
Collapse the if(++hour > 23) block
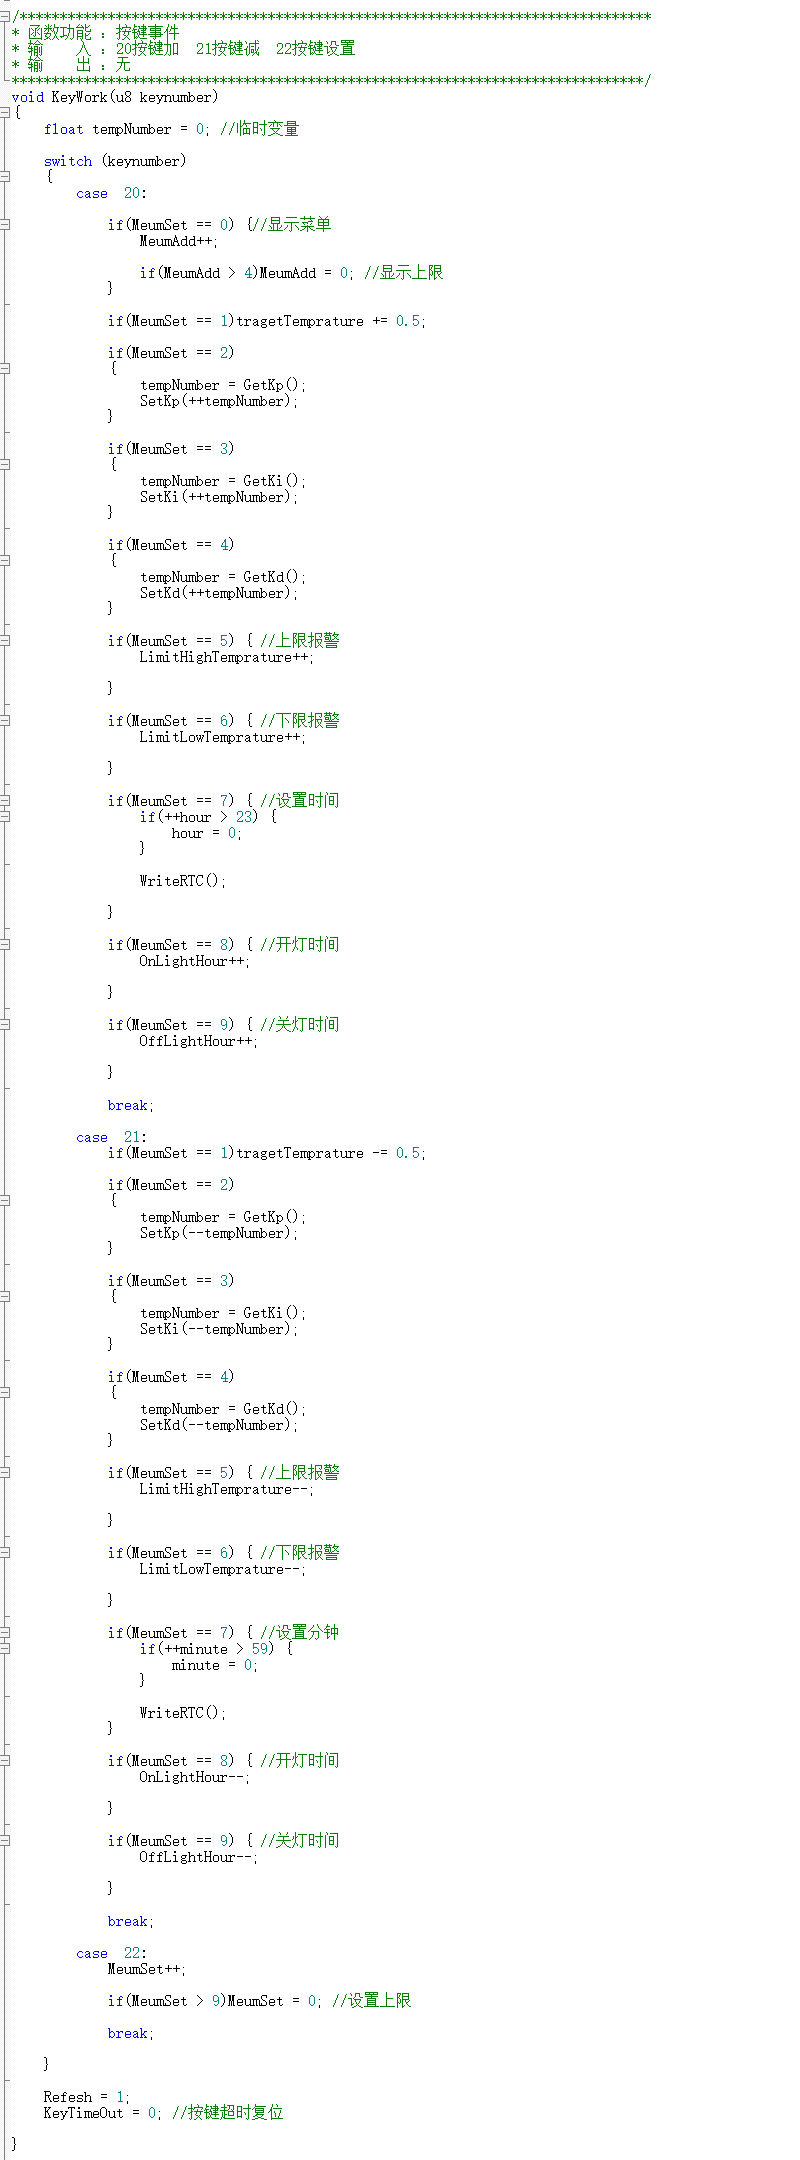[x=5, y=817]
